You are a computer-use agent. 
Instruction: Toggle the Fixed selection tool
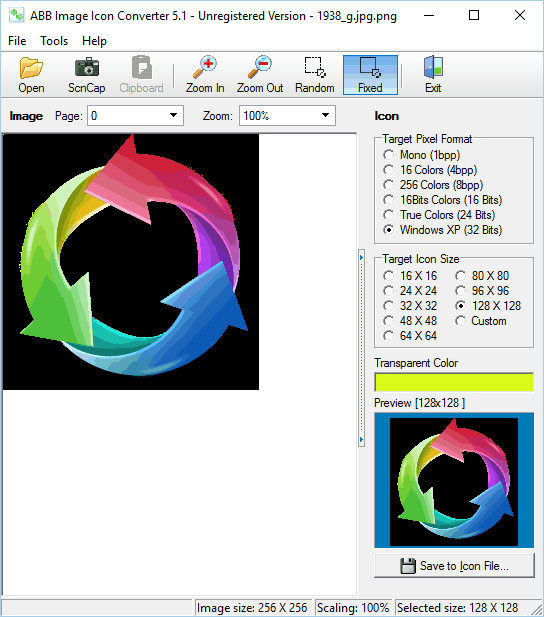(x=370, y=75)
